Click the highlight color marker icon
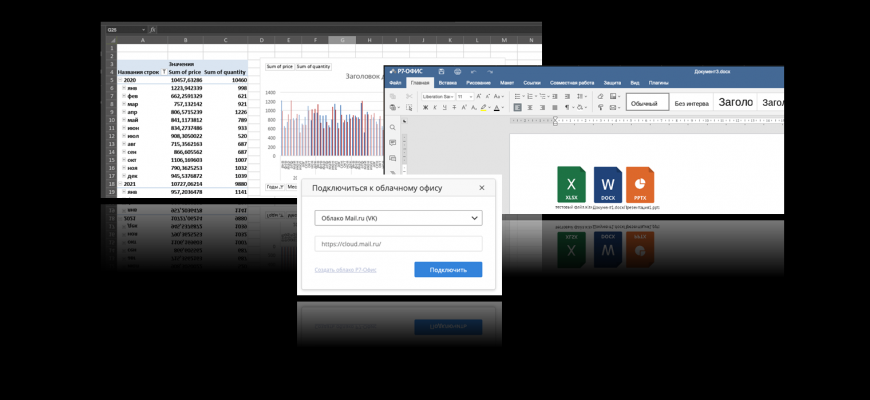Screen dimensions: 870x400 pos(483,108)
